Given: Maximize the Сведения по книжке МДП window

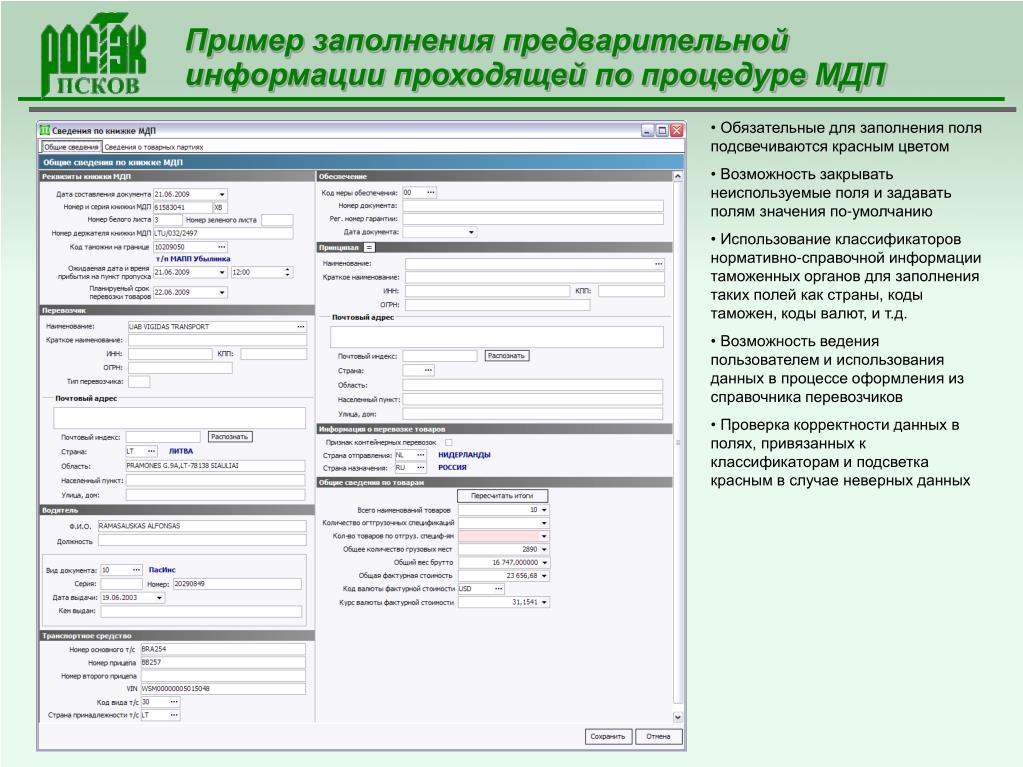Looking at the screenshot, I should pos(662,130).
